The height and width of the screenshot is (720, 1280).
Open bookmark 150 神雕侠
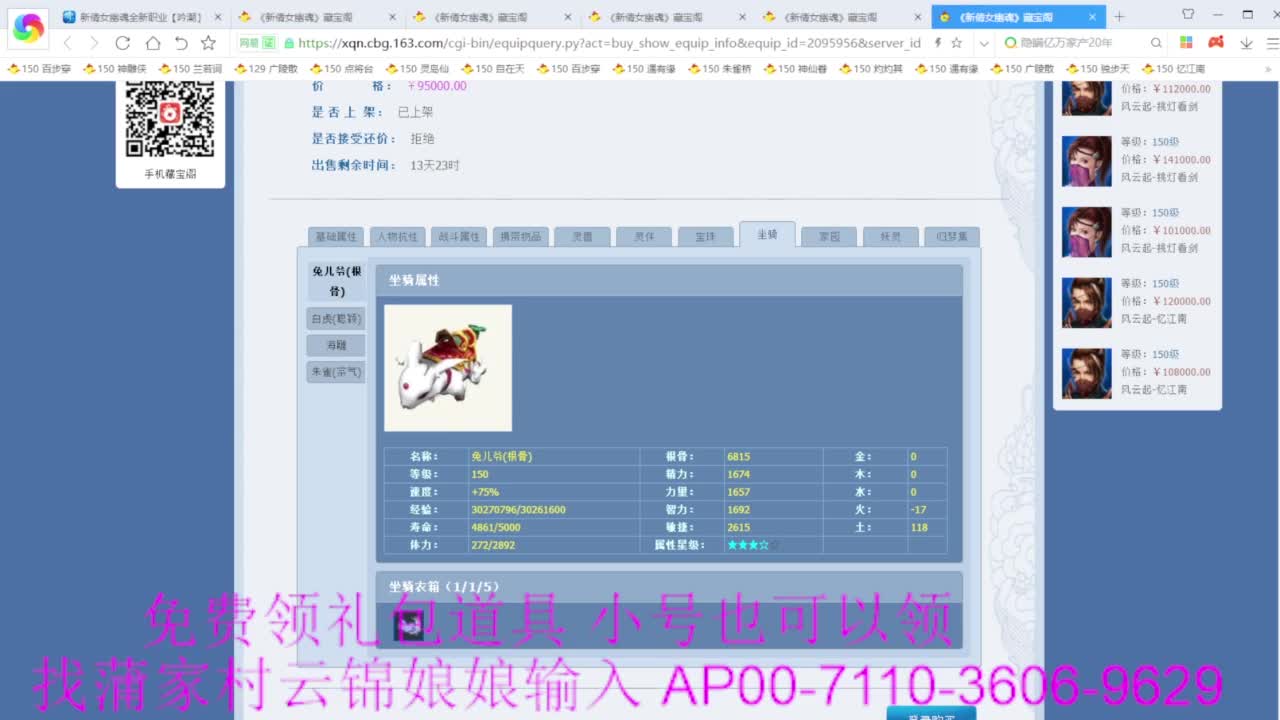(x=116, y=69)
